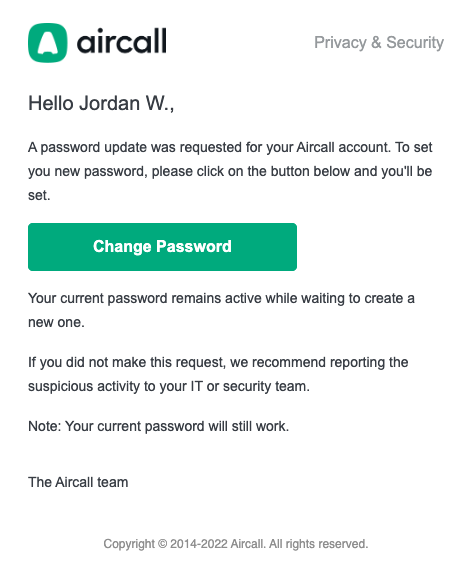Click the password update requested paragraph

coord(230,171)
